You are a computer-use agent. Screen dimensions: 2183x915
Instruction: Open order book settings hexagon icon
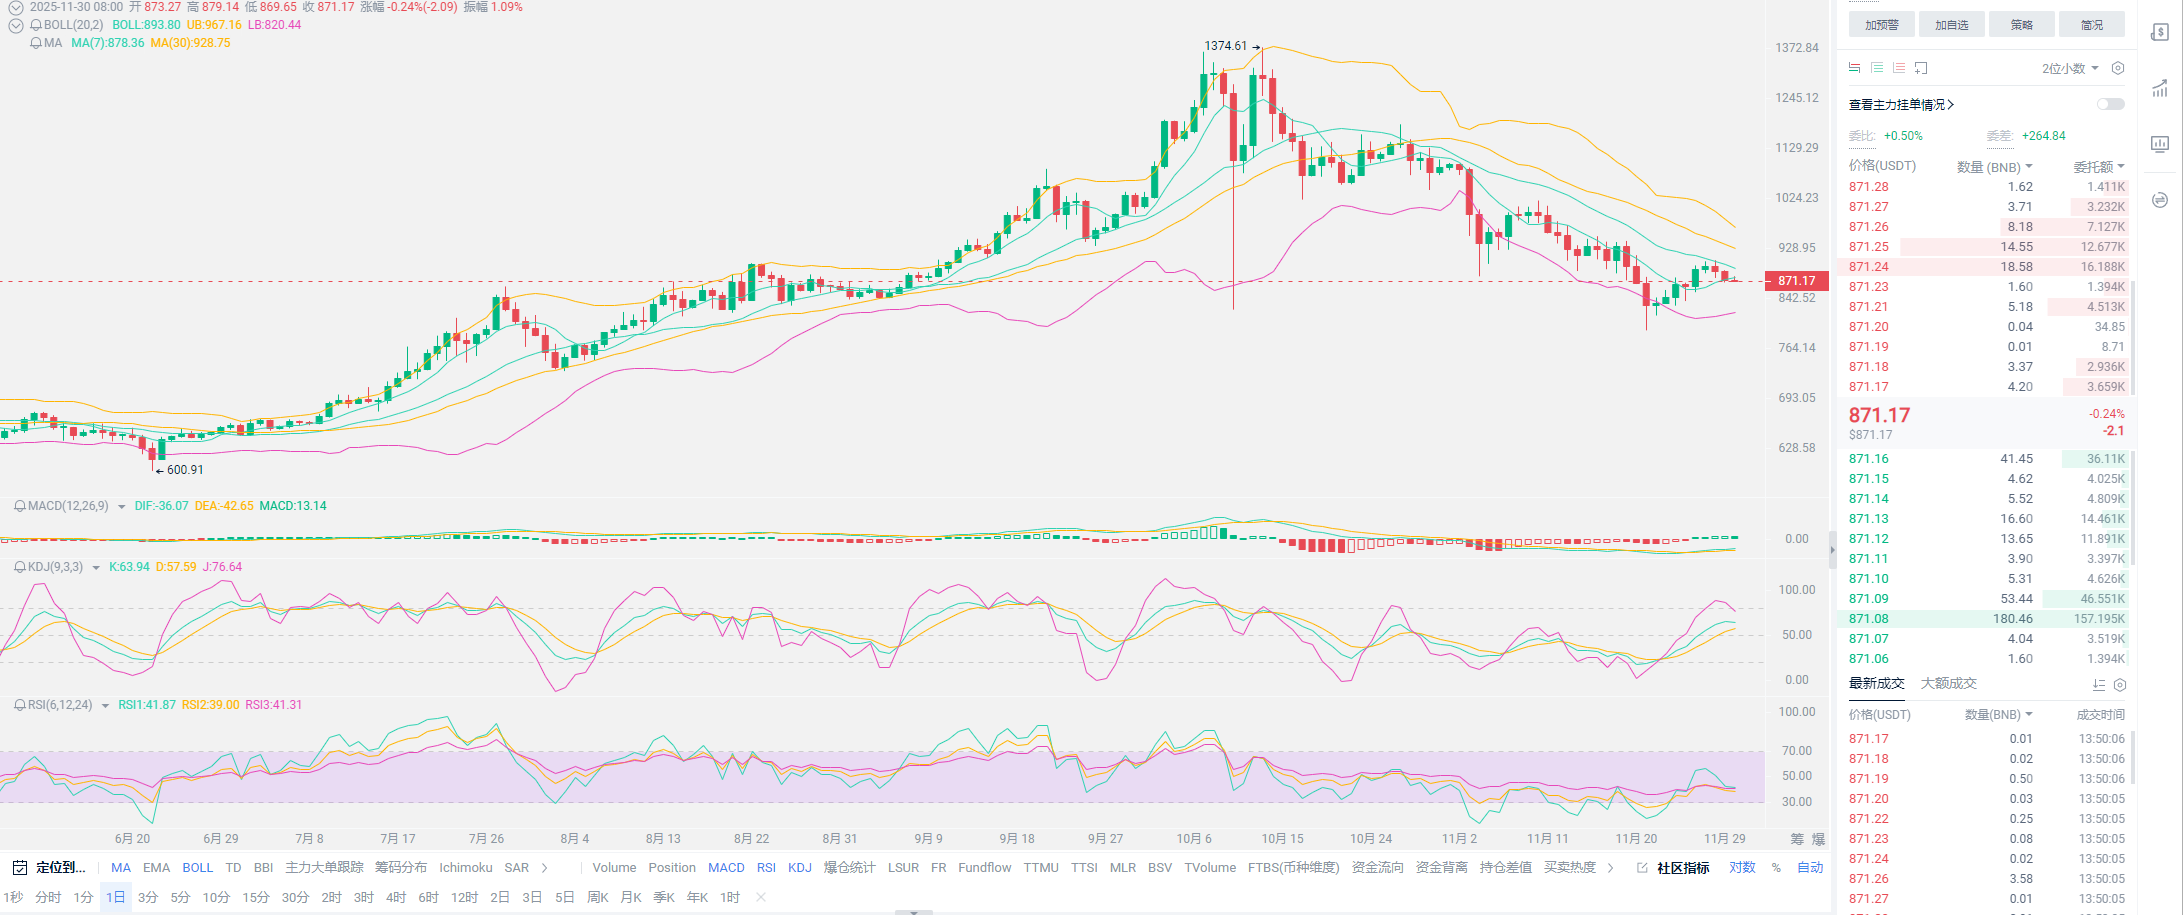pos(2117,68)
